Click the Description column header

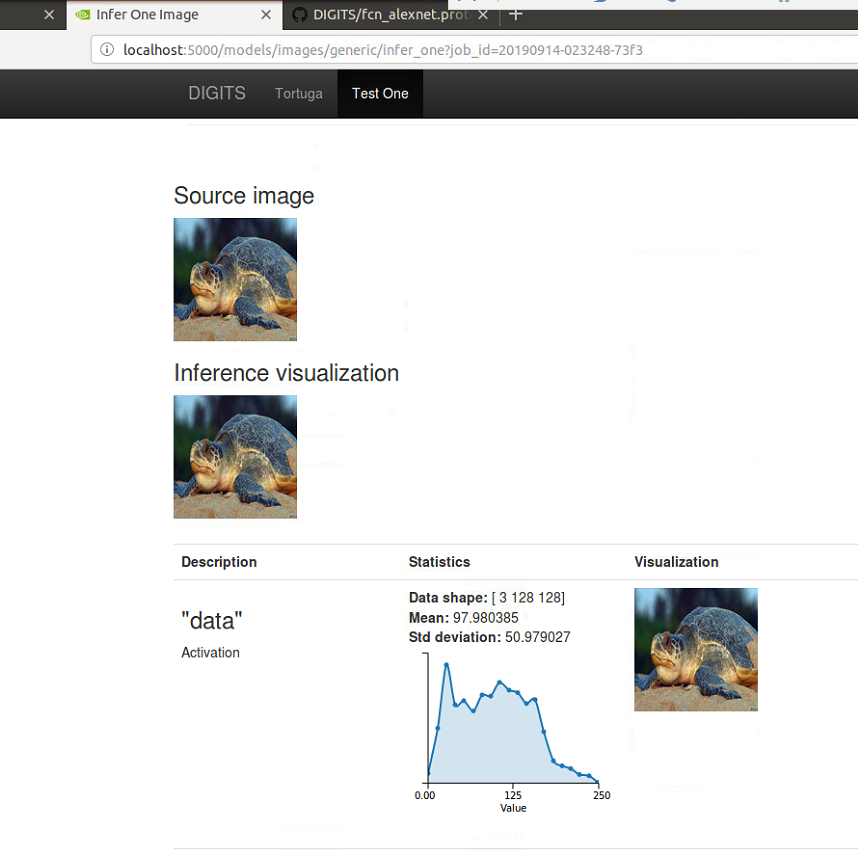[x=219, y=562]
